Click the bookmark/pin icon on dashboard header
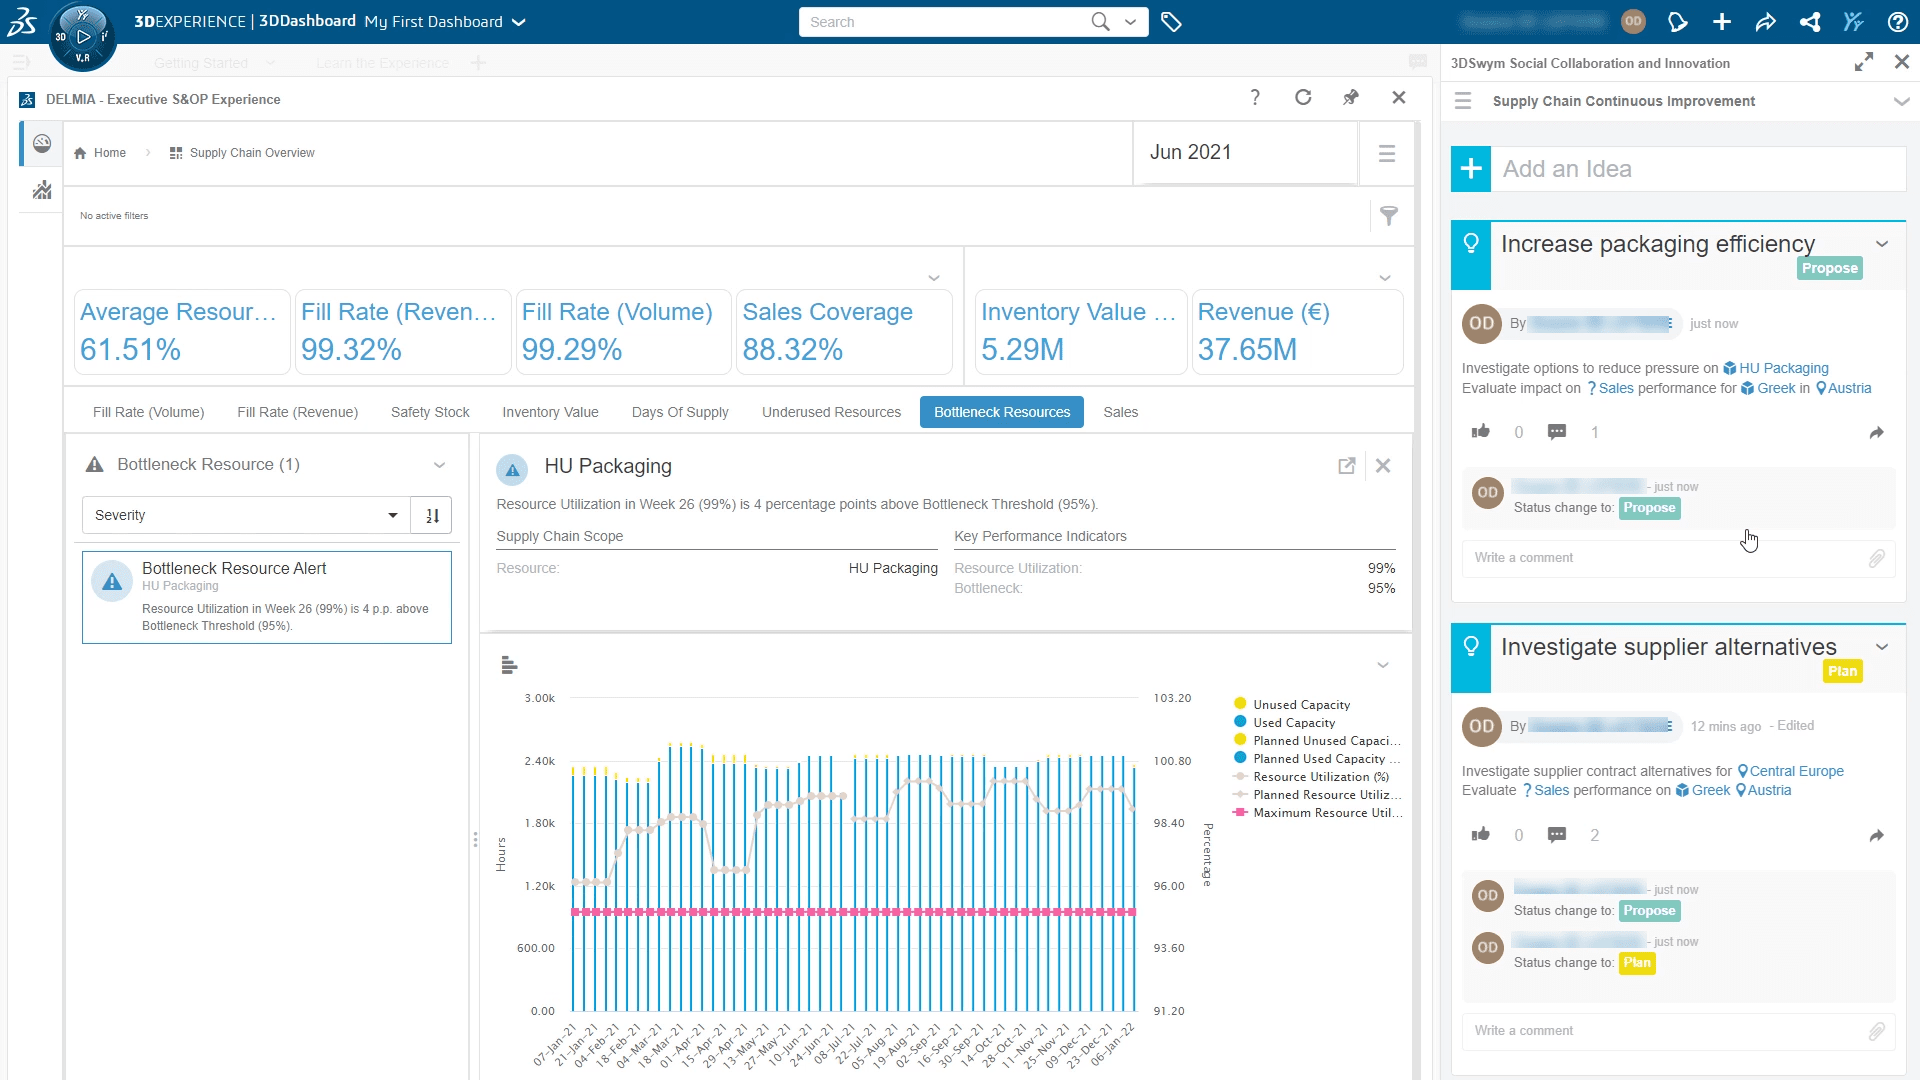The width and height of the screenshot is (1920, 1080). (x=1350, y=98)
